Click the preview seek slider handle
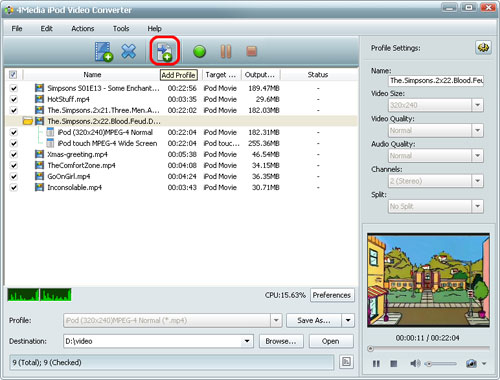Image resolution: width=500 pixels, height=380 pixels. [x=370, y=349]
